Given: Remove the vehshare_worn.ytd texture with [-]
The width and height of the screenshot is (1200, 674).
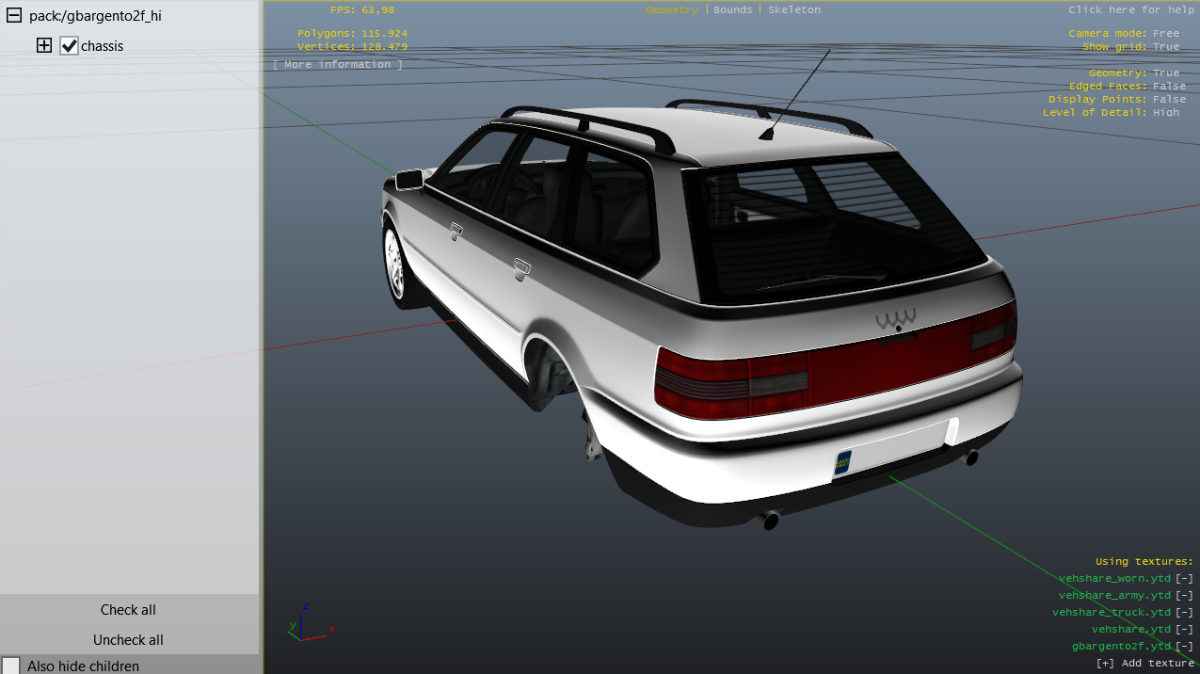Looking at the screenshot, I should pyautogui.click(x=1184, y=579).
